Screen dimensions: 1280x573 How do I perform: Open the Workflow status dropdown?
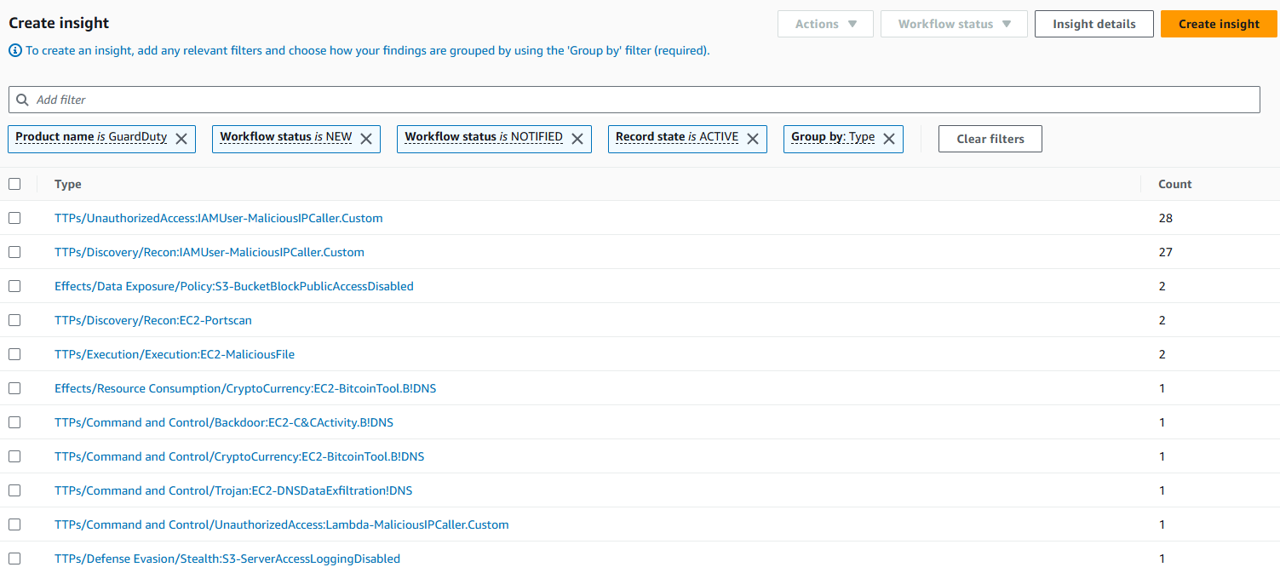pos(954,24)
